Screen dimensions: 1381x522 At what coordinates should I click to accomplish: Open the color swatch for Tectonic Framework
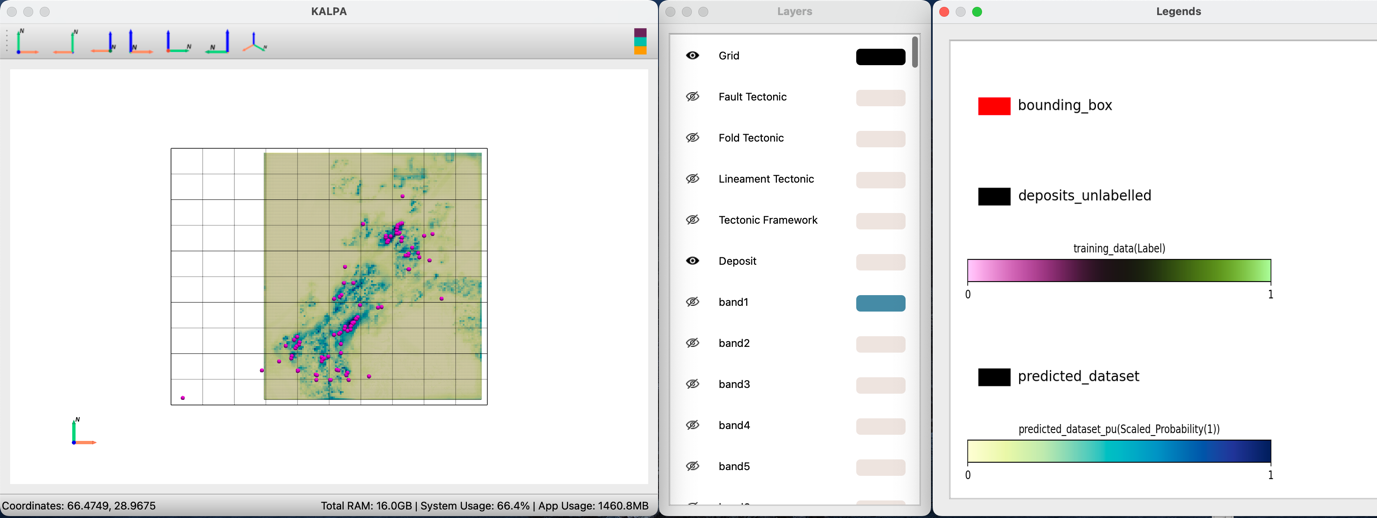tap(882, 221)
